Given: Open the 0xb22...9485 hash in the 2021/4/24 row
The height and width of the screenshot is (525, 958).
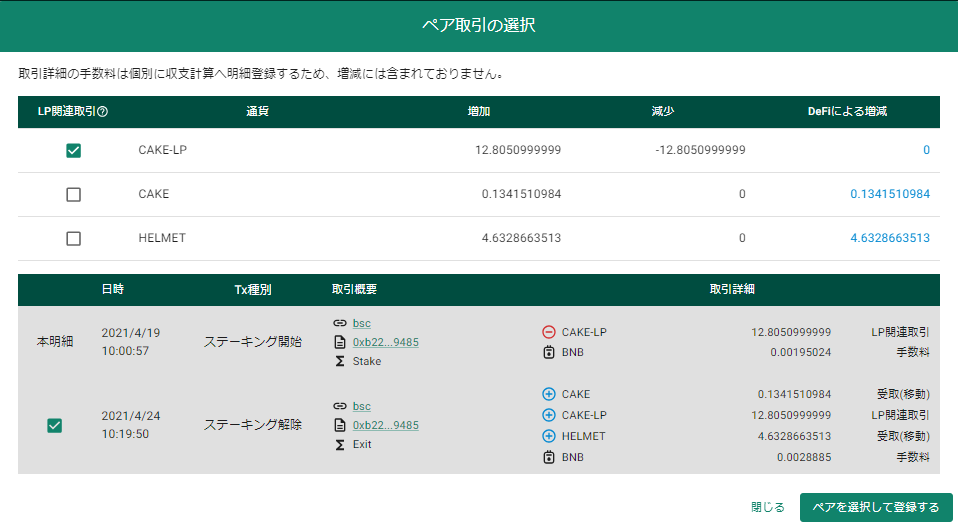Looking at the screenshot, I should click(x=386, y=425).
